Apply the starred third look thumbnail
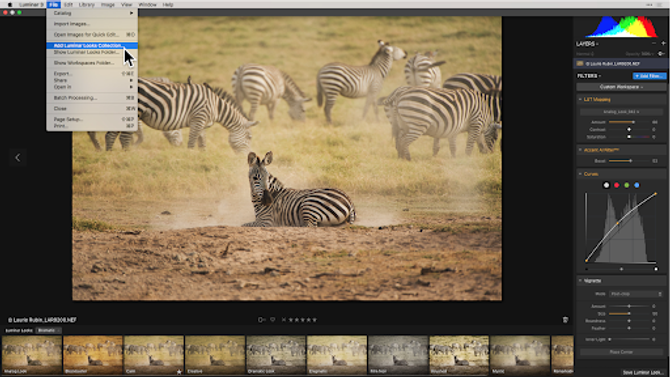This screenshot has height=377, width=670. (x=154, y=355)
